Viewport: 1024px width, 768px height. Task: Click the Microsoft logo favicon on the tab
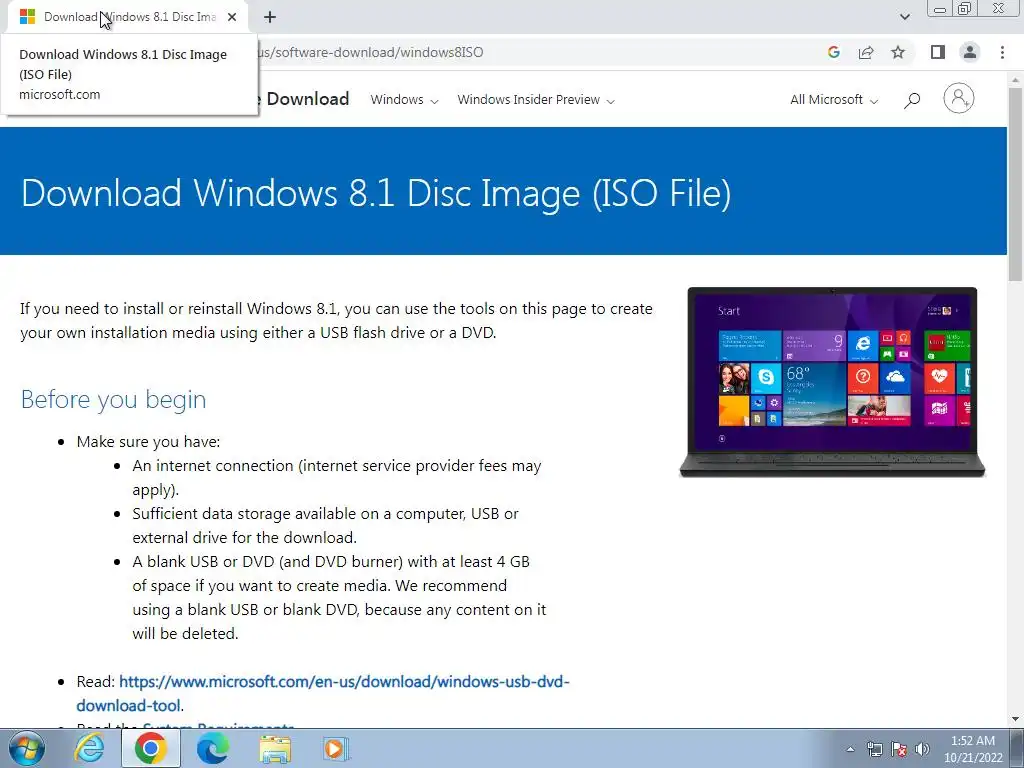point(27,17)
